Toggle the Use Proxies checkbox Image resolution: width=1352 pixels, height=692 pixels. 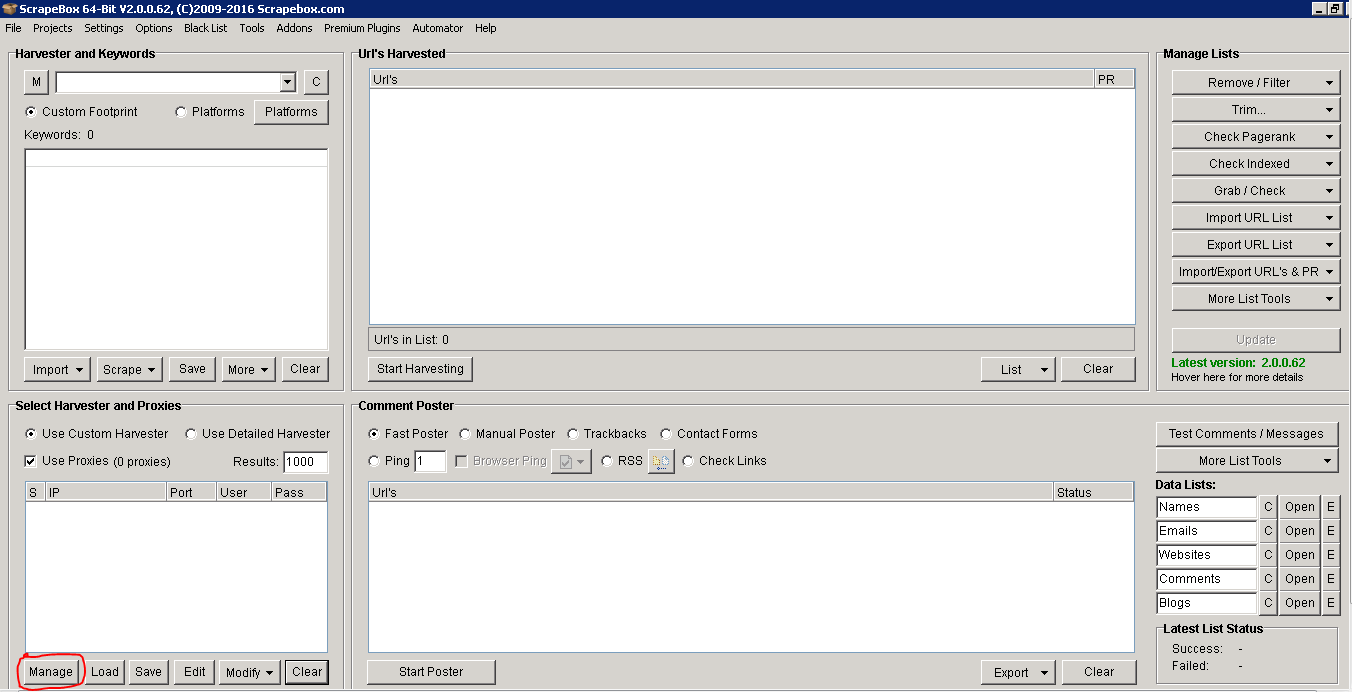point(31,461)
